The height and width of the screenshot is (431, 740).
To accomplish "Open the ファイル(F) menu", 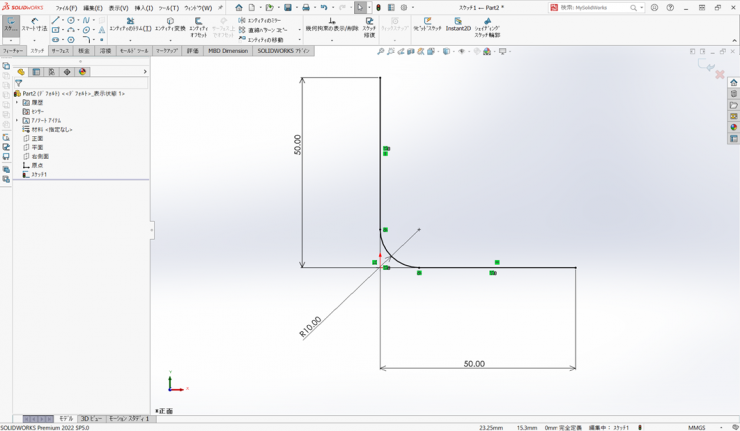I will pyautogui.click(x=66, y=8).
